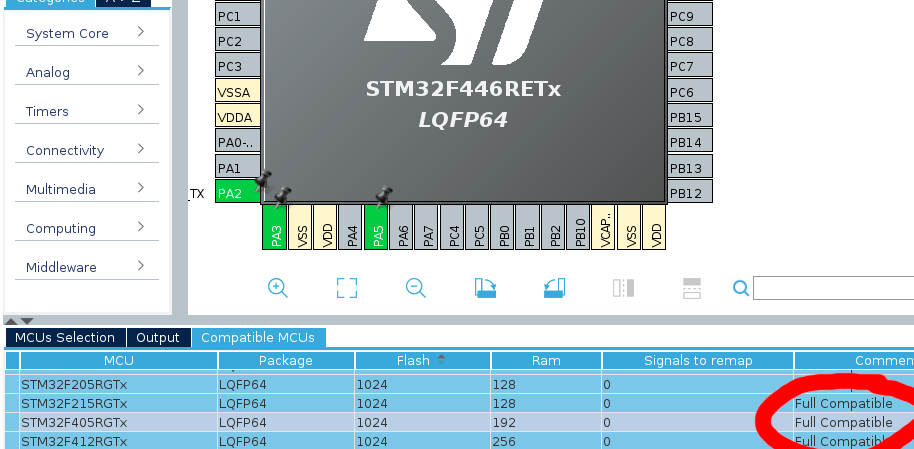Image resolution: width=914 pixels, height=449 pixels.
Task: Select the green PA2 pin
Action: pyautogui.click(x=237, y=193)
